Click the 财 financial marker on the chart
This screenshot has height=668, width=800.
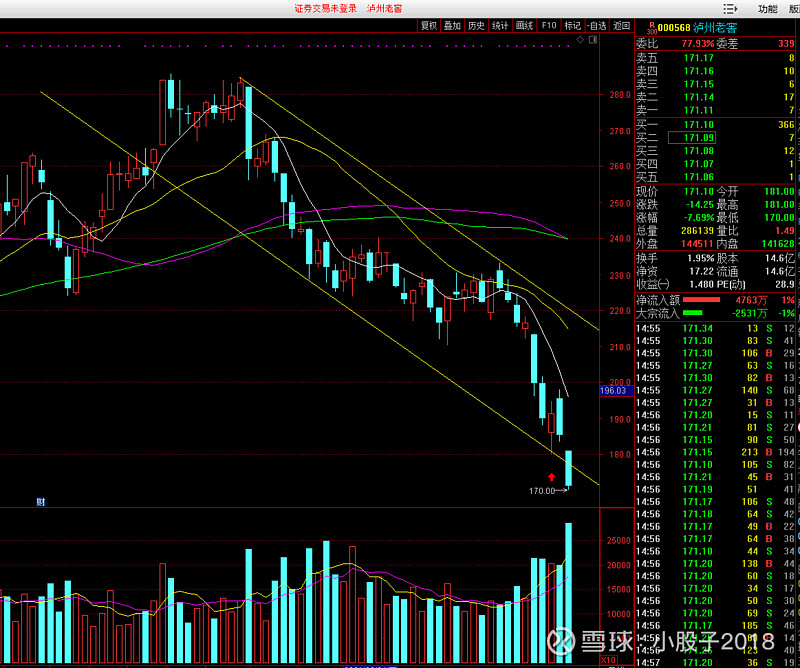[41, 502]
